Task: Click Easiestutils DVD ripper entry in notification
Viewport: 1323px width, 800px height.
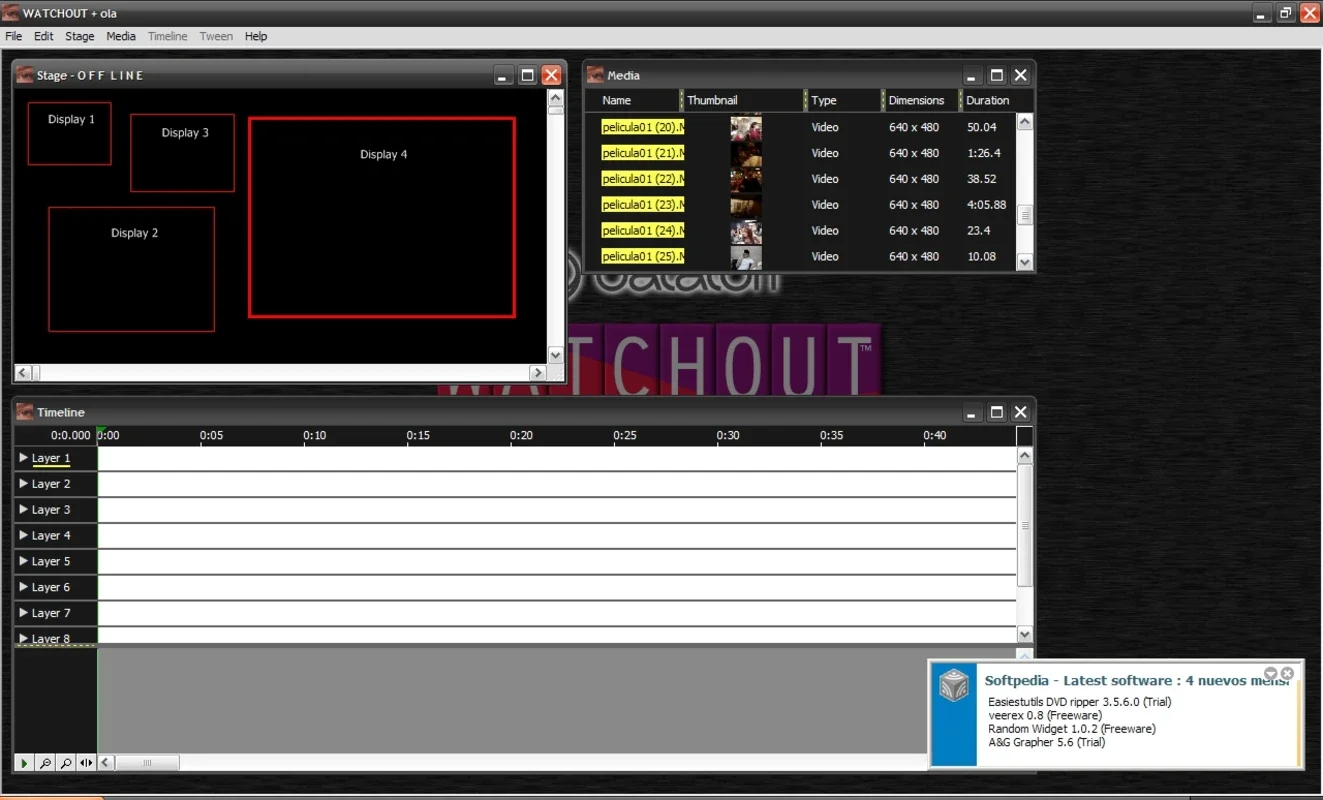Action: click(1079, 702)
